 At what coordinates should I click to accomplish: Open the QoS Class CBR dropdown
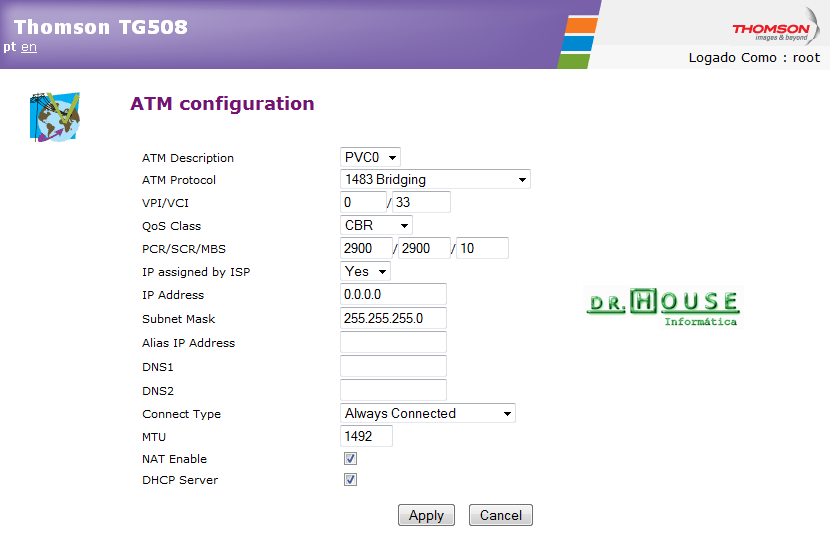pos(376,225)
